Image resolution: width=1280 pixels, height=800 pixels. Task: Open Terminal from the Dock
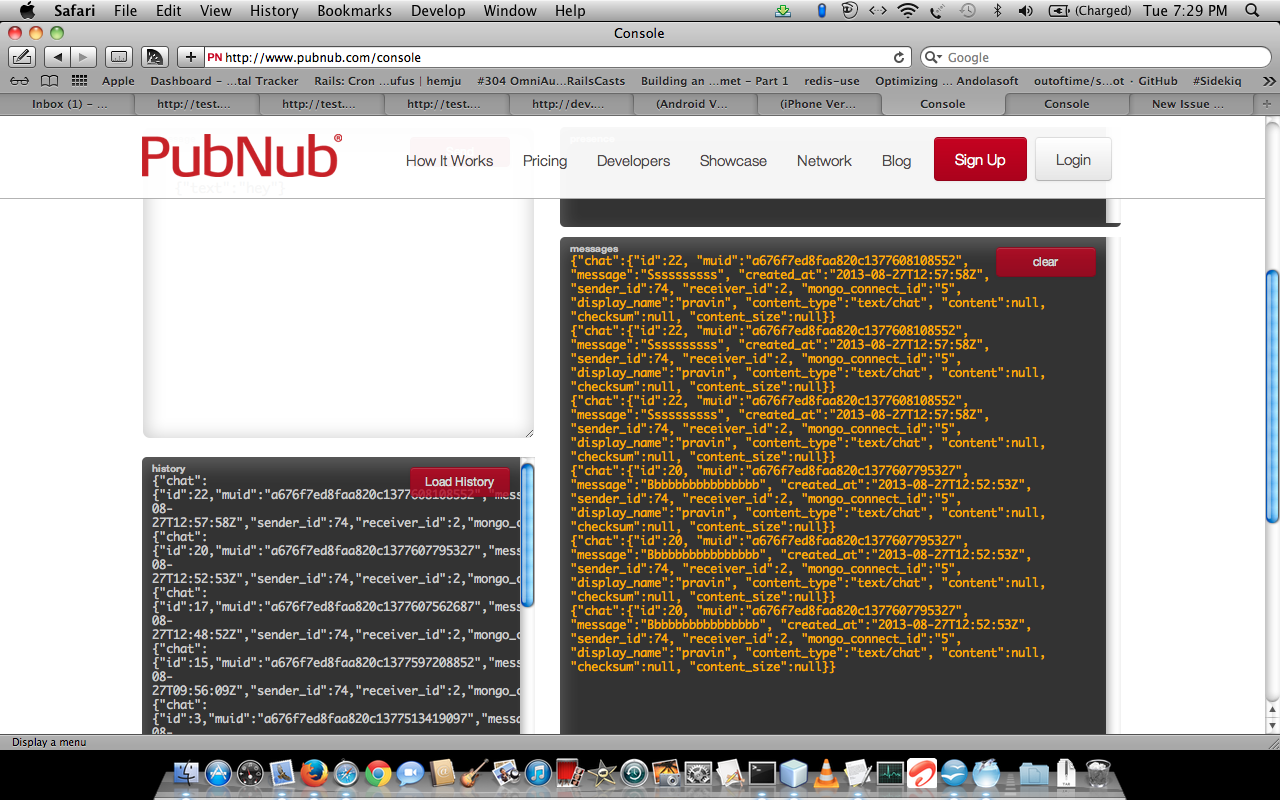click(x=762, y=773)
